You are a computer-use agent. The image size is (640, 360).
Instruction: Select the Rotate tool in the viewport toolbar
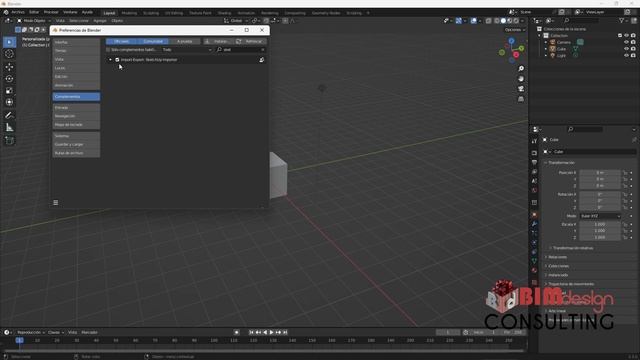click(x=9, y=78)
